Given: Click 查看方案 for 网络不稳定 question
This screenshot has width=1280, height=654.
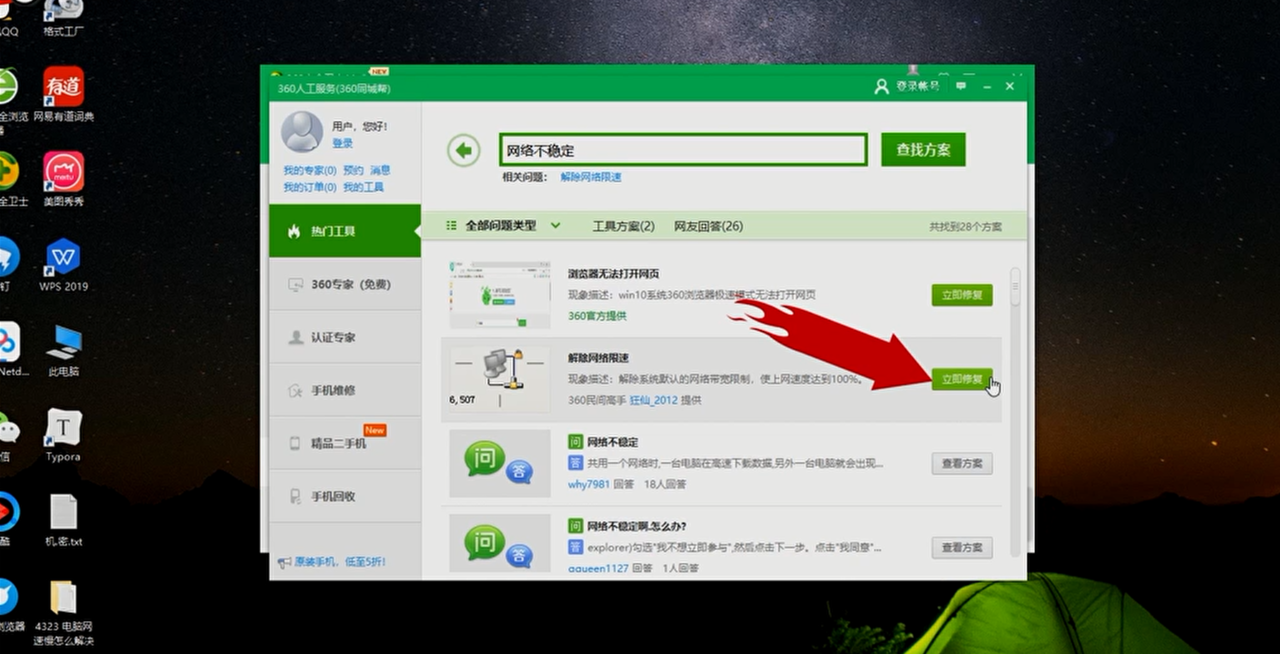Looking at the screenshot, I should (x=962, y=463).
